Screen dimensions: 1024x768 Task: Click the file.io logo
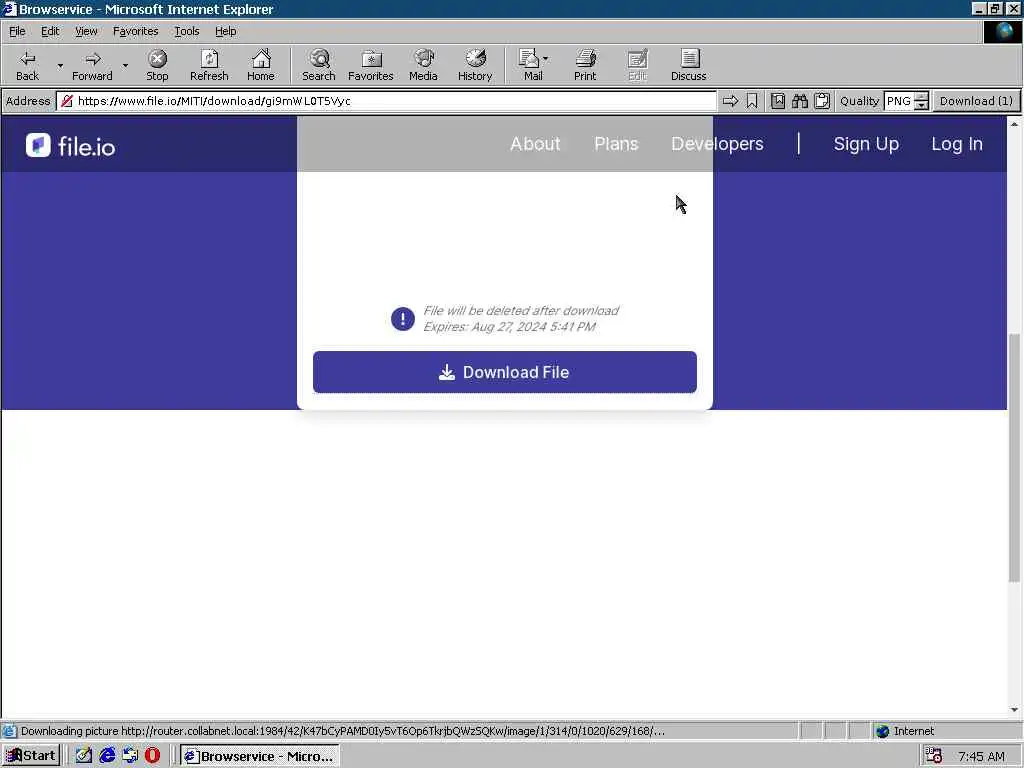tap(71, 146)
